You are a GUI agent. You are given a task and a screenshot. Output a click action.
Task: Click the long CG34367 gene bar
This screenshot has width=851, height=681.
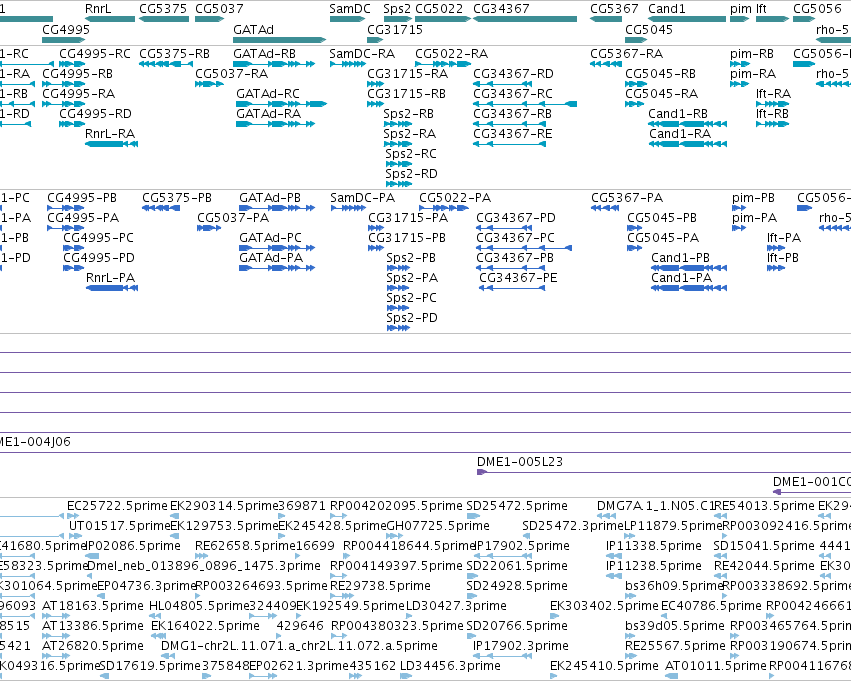pos(525,19)
